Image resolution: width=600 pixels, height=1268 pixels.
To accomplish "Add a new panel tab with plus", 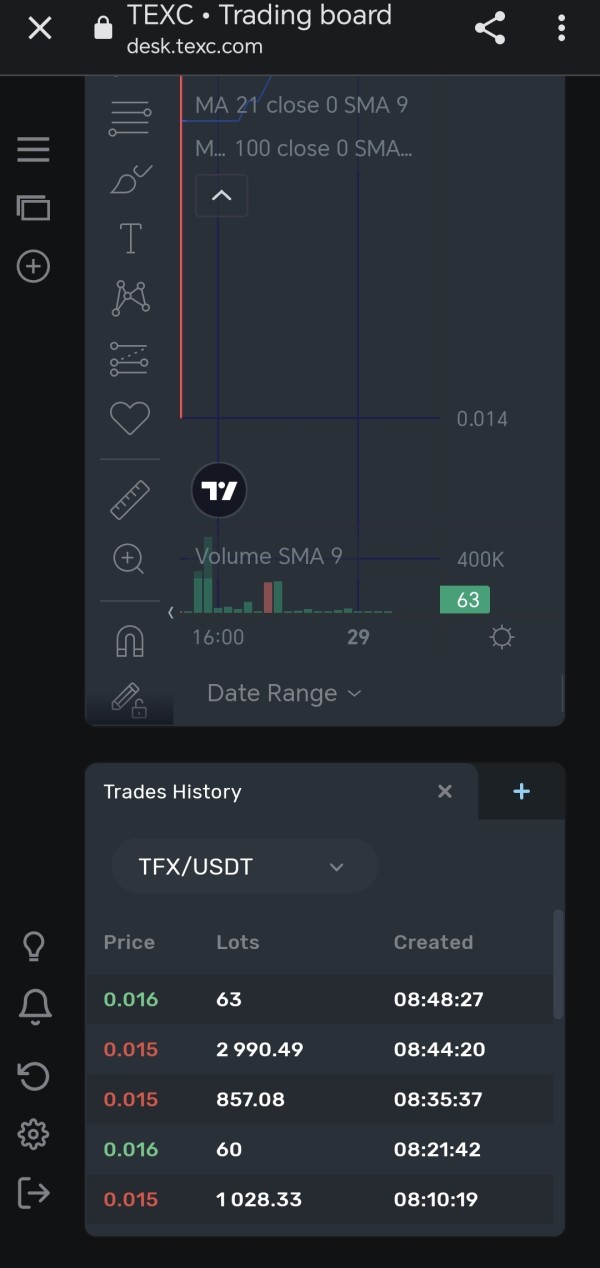I will pos(521,792).
